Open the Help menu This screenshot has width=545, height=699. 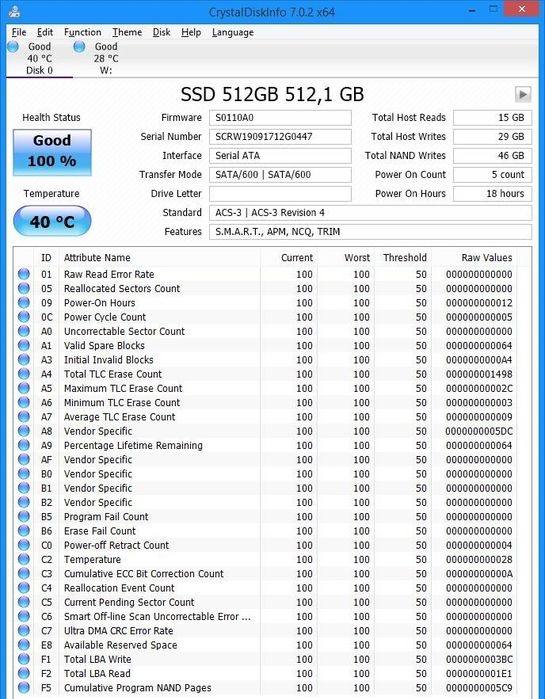(191, 33)
